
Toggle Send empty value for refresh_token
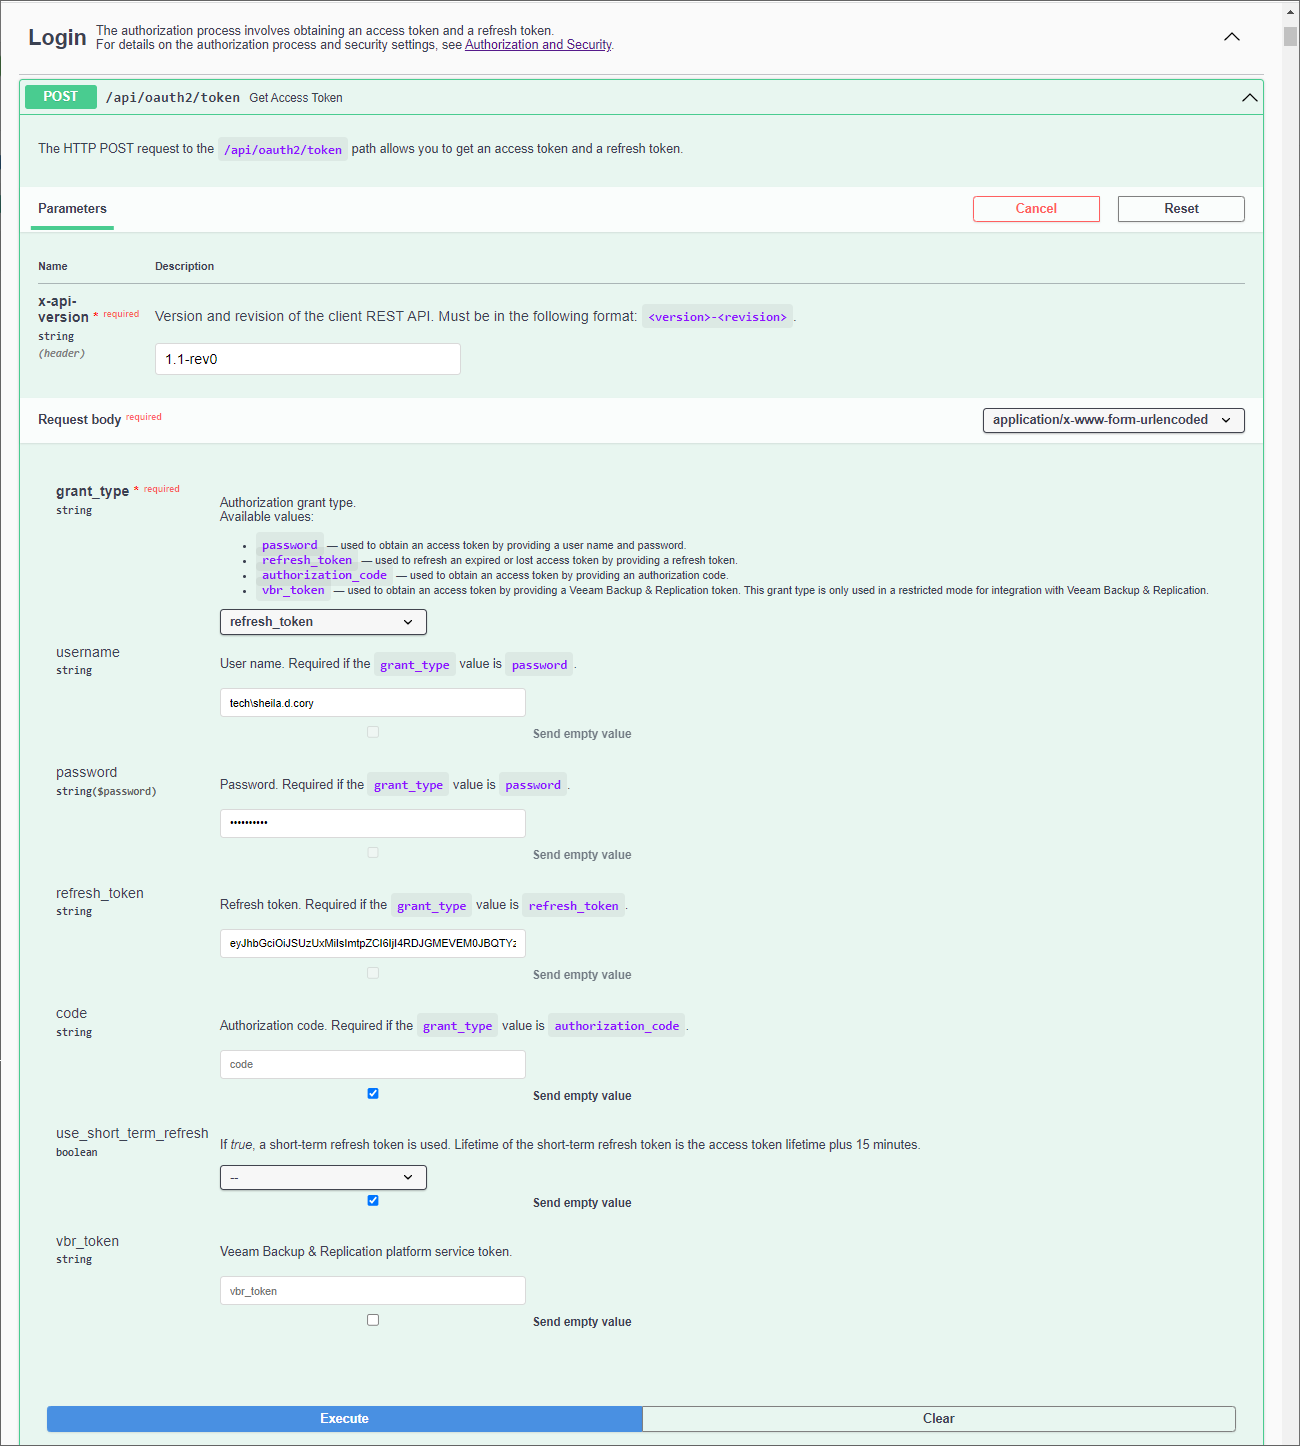point(373,972)
